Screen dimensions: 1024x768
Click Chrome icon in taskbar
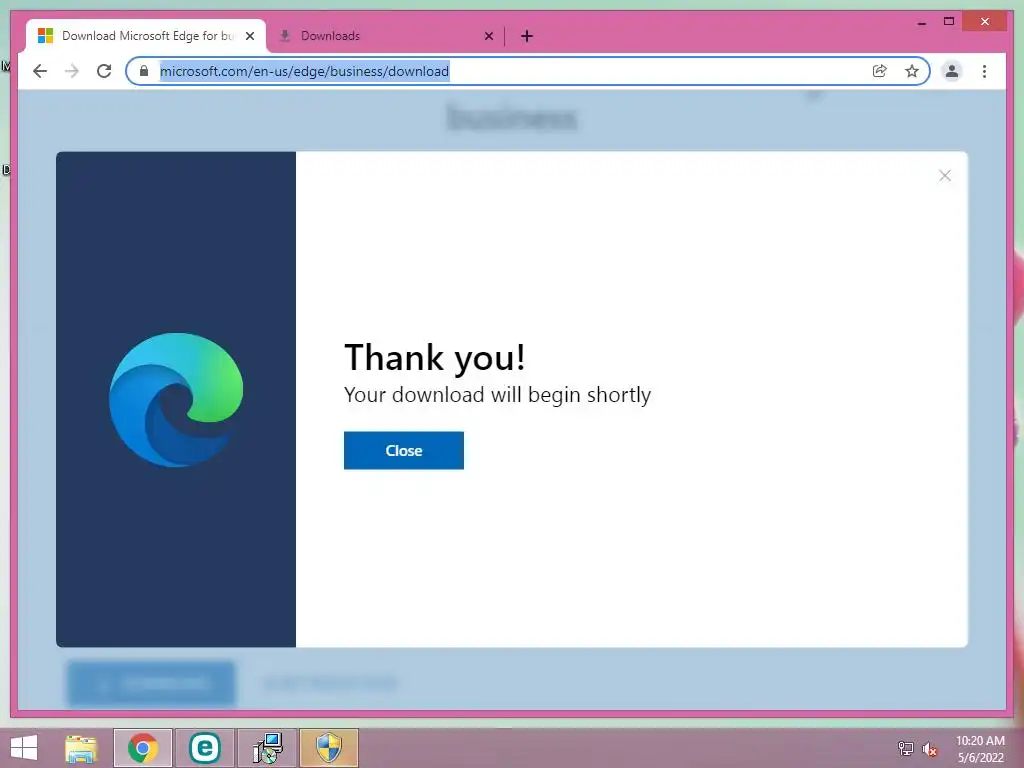[x=142, y=748]
